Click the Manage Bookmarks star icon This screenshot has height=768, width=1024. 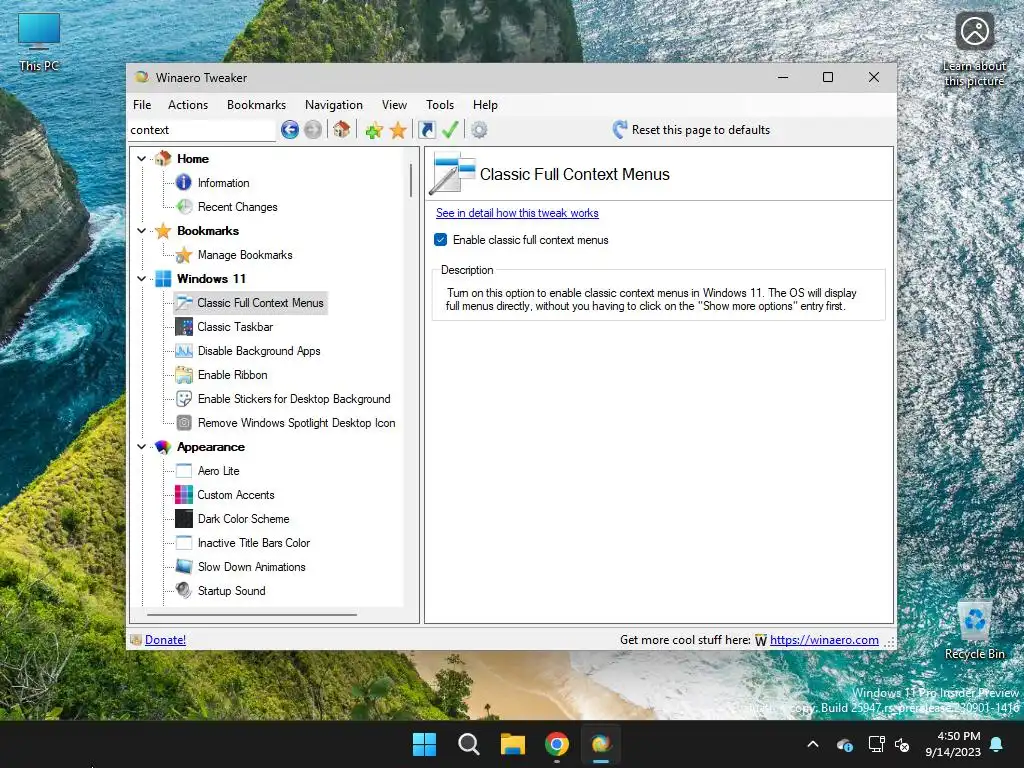184,255
